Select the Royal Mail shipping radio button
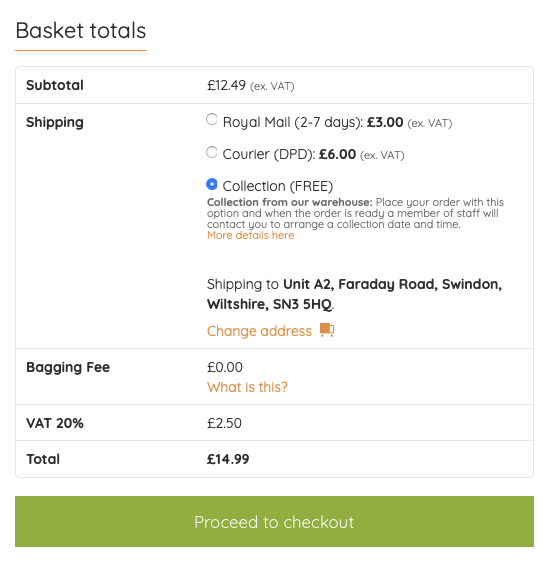Screen dimensions: 551x575 pyautogui.click(x=212, y=119)
